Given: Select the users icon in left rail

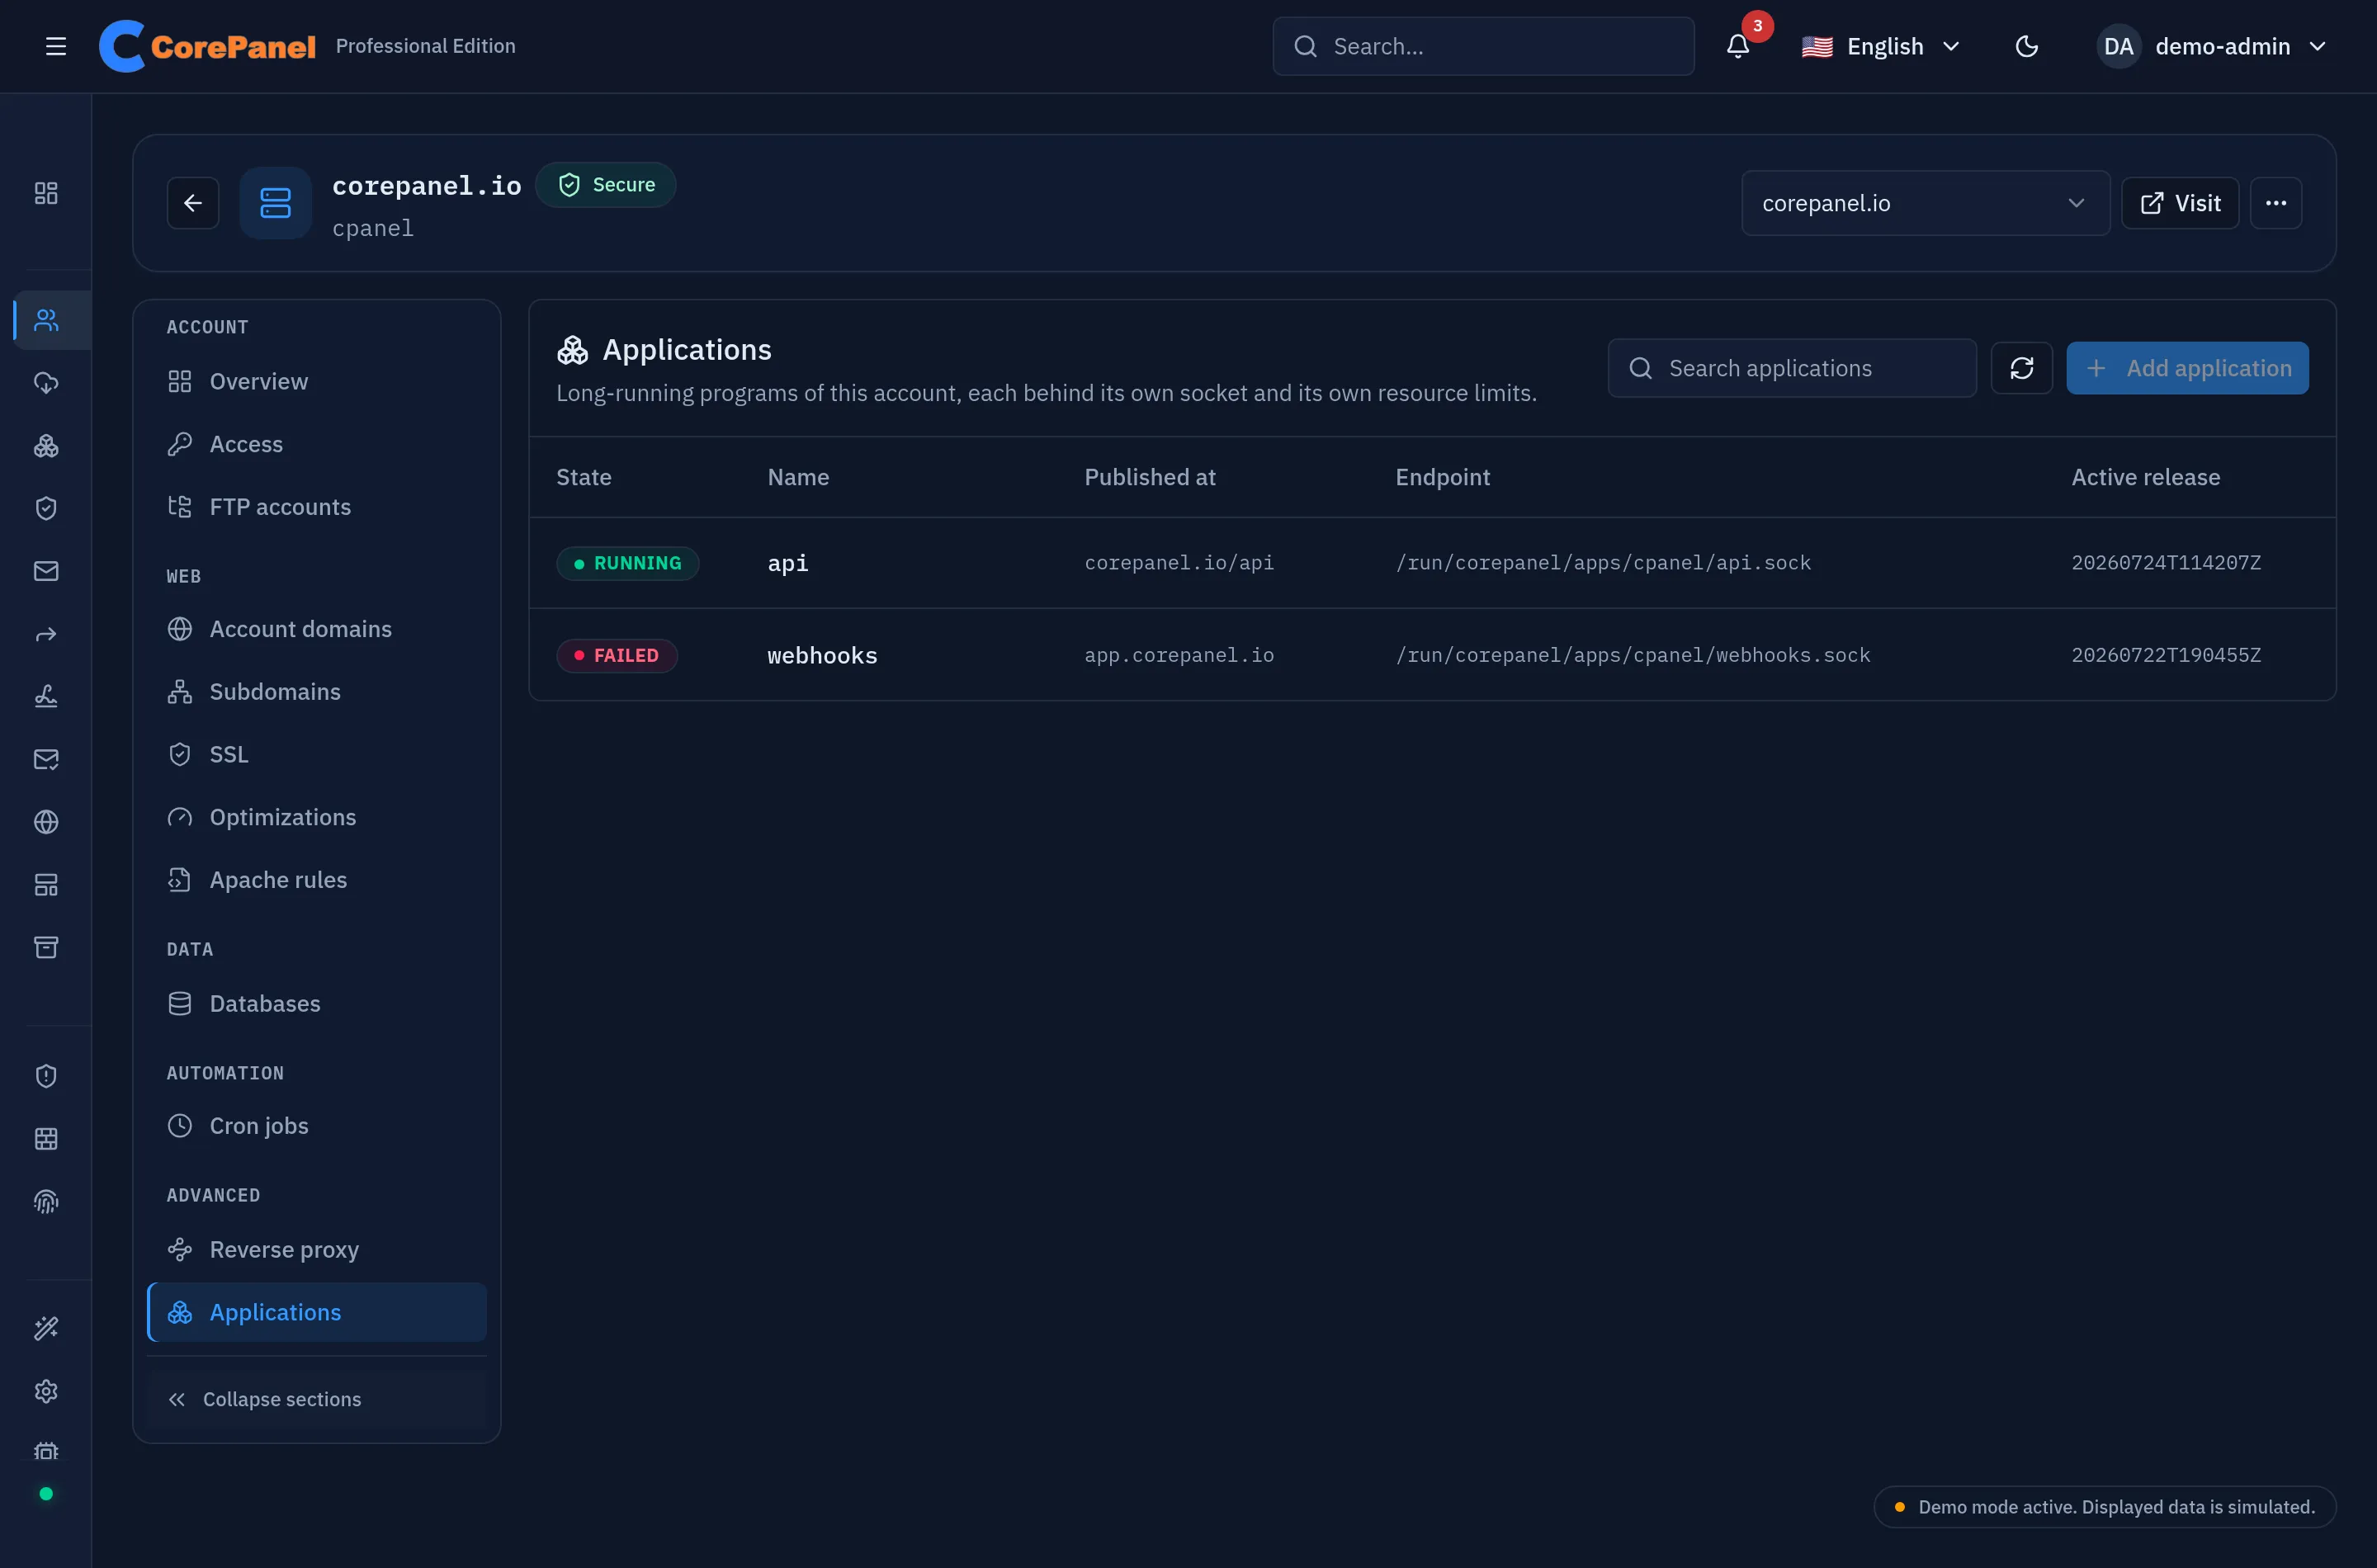Looking at the screenshot, I should coord(46,320).
